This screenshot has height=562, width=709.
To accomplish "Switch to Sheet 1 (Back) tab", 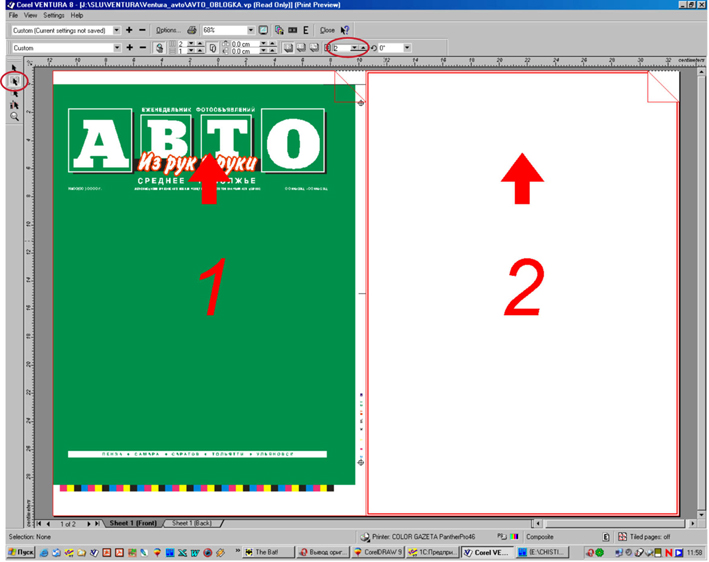I will tap(192, 523).
